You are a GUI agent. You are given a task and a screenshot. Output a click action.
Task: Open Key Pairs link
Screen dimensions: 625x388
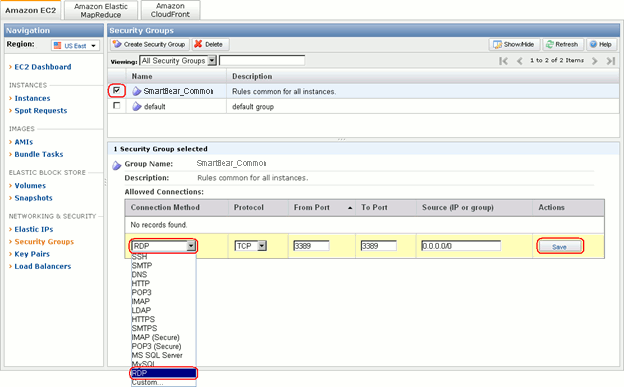pos(32,254)
